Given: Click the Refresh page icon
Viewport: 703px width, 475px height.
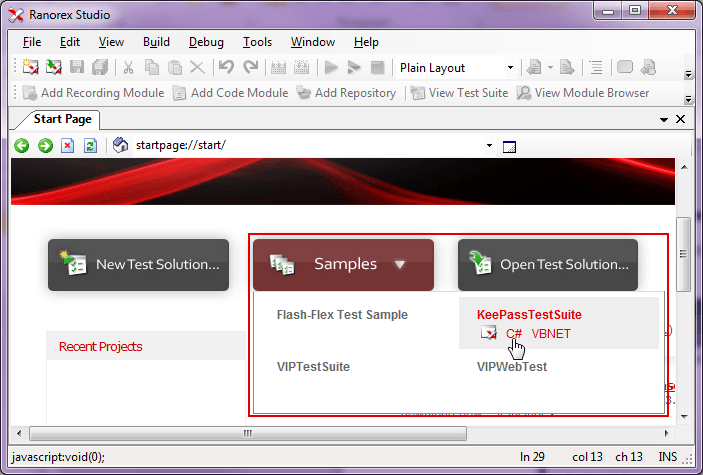Looking at the screenshot, I should 91,145.
